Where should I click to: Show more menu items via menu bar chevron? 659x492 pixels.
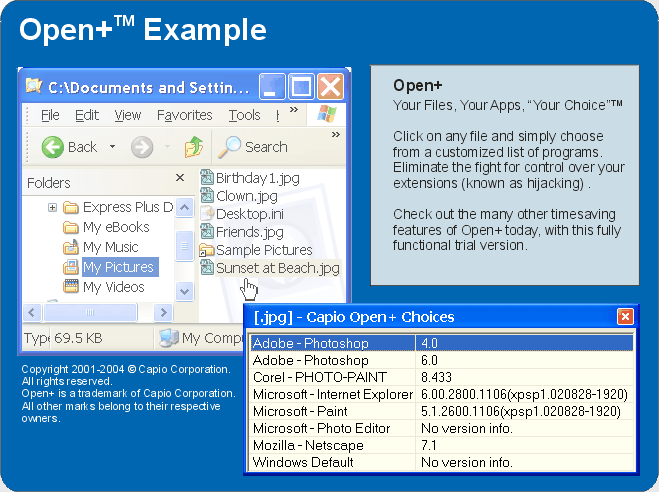[x=294, y=110]
